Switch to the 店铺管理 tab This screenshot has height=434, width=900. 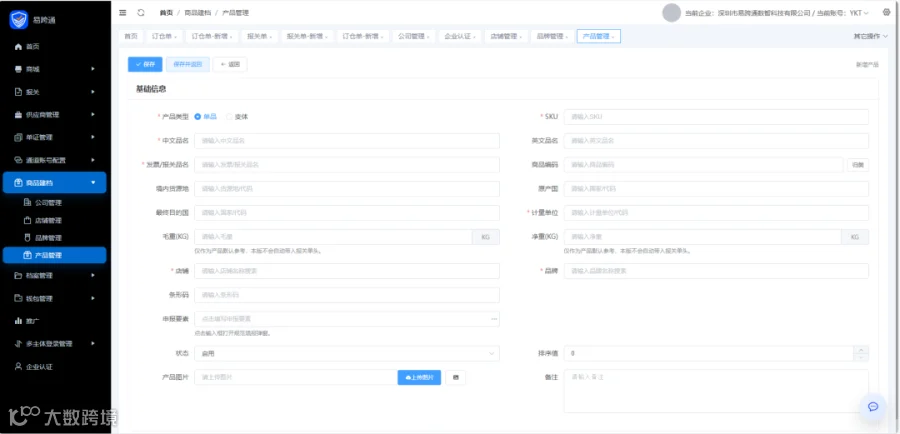pos(506,36)
